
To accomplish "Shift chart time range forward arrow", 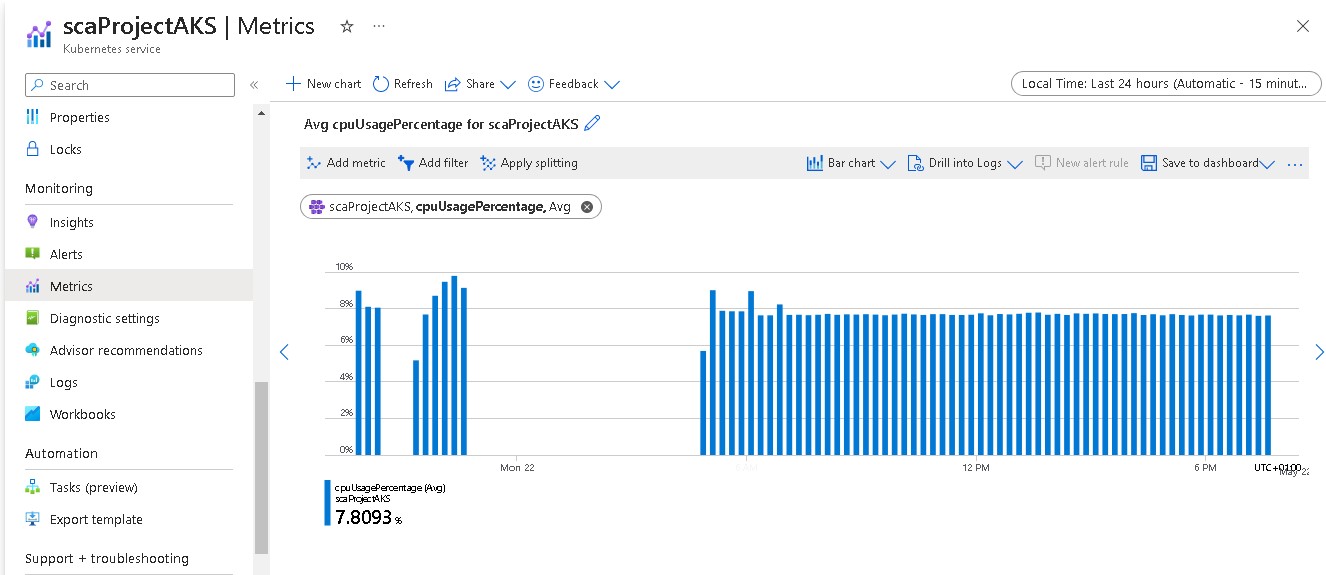I will click(1319, 352).
